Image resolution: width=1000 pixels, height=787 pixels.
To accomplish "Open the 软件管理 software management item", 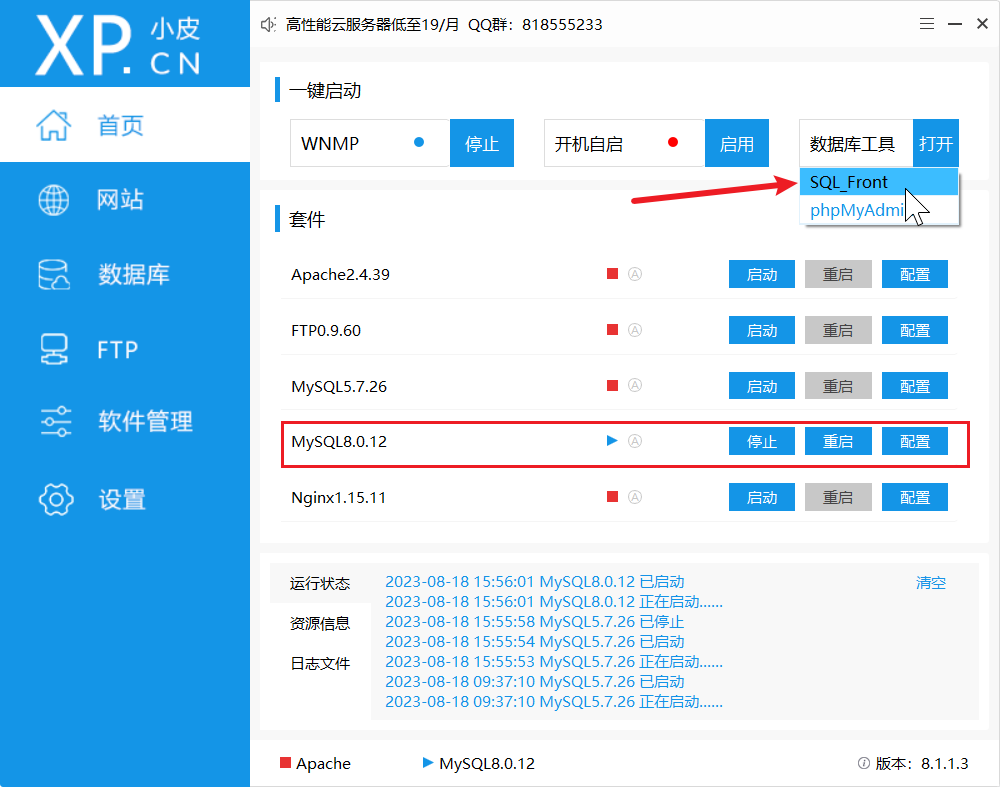I will [x=125, y=422].
